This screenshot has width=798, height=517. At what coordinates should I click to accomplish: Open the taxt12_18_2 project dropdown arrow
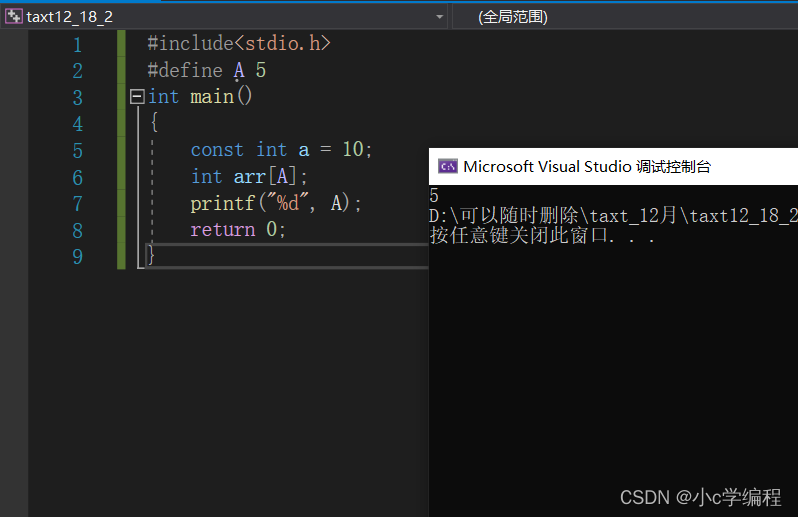(x=439, y=17)
